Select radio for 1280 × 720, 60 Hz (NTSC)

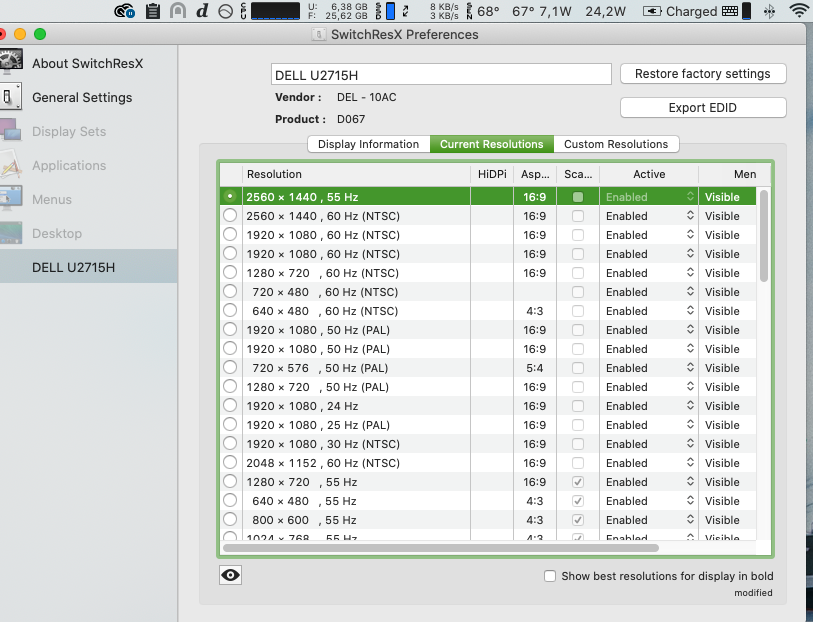tap(230, 273)
